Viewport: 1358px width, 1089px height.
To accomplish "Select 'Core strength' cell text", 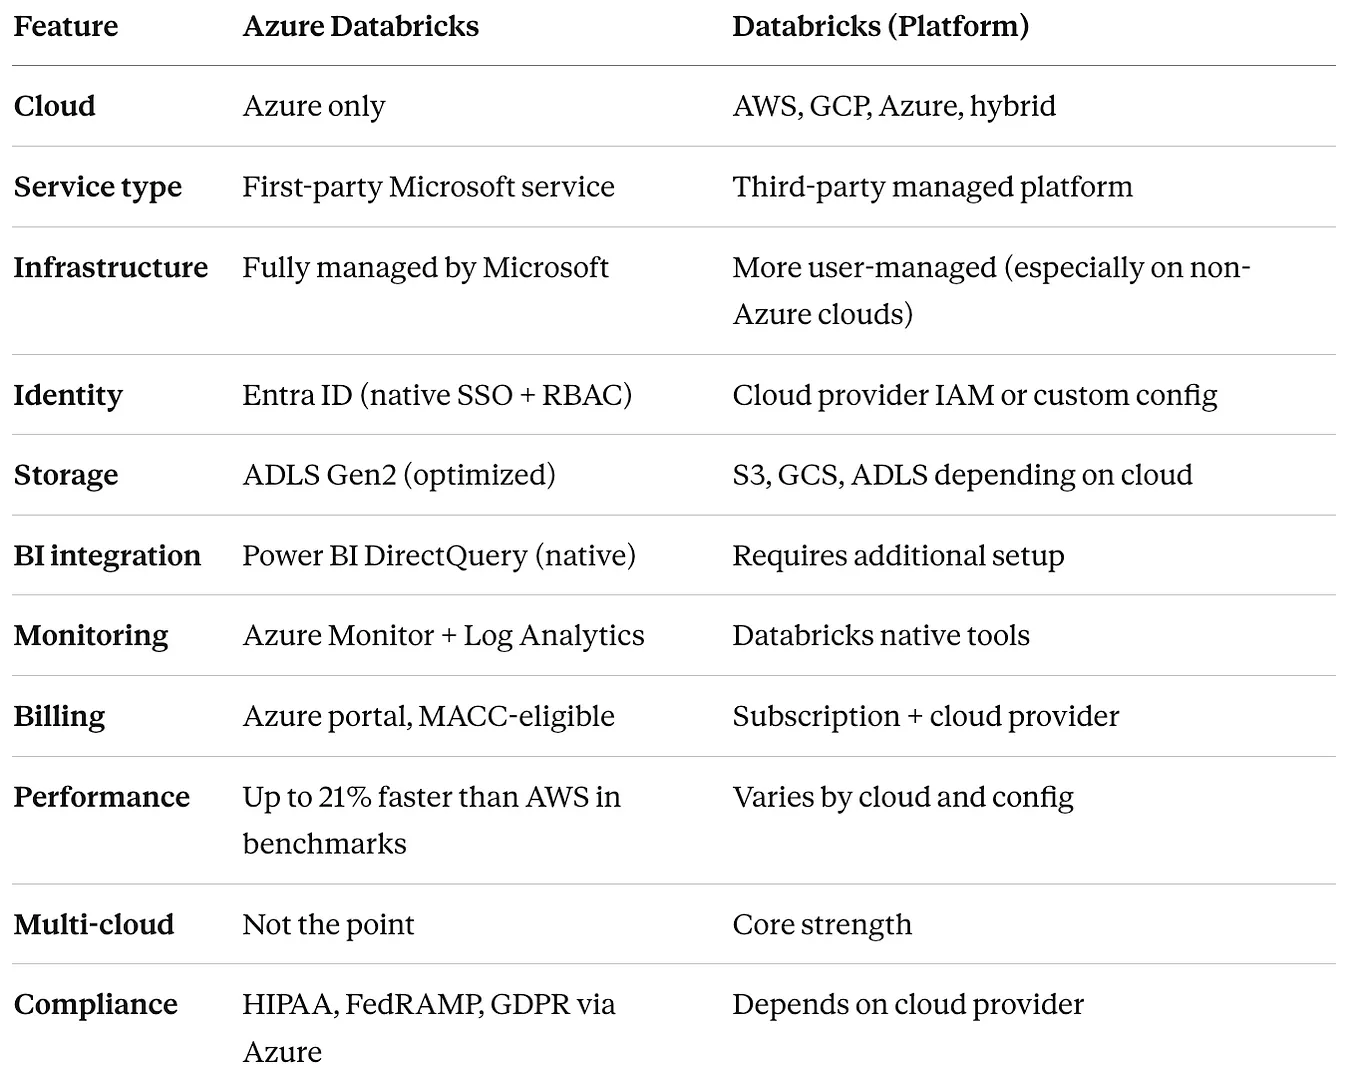I will pyautogui.click(x=823, y=925).
